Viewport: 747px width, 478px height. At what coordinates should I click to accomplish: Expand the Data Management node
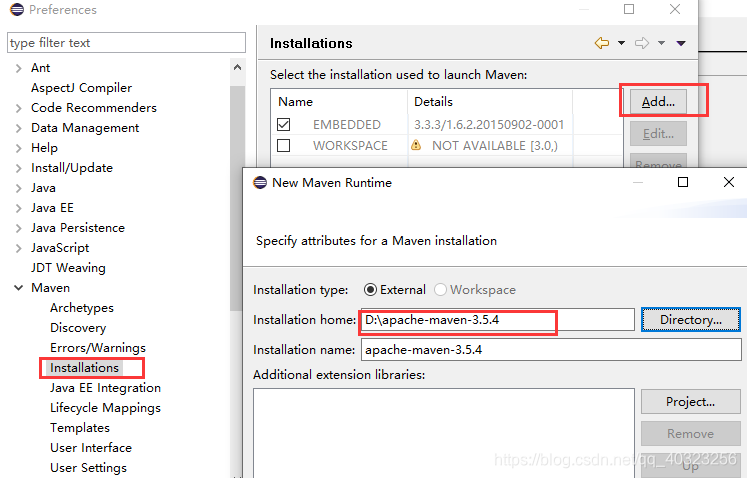pos(19,128)
